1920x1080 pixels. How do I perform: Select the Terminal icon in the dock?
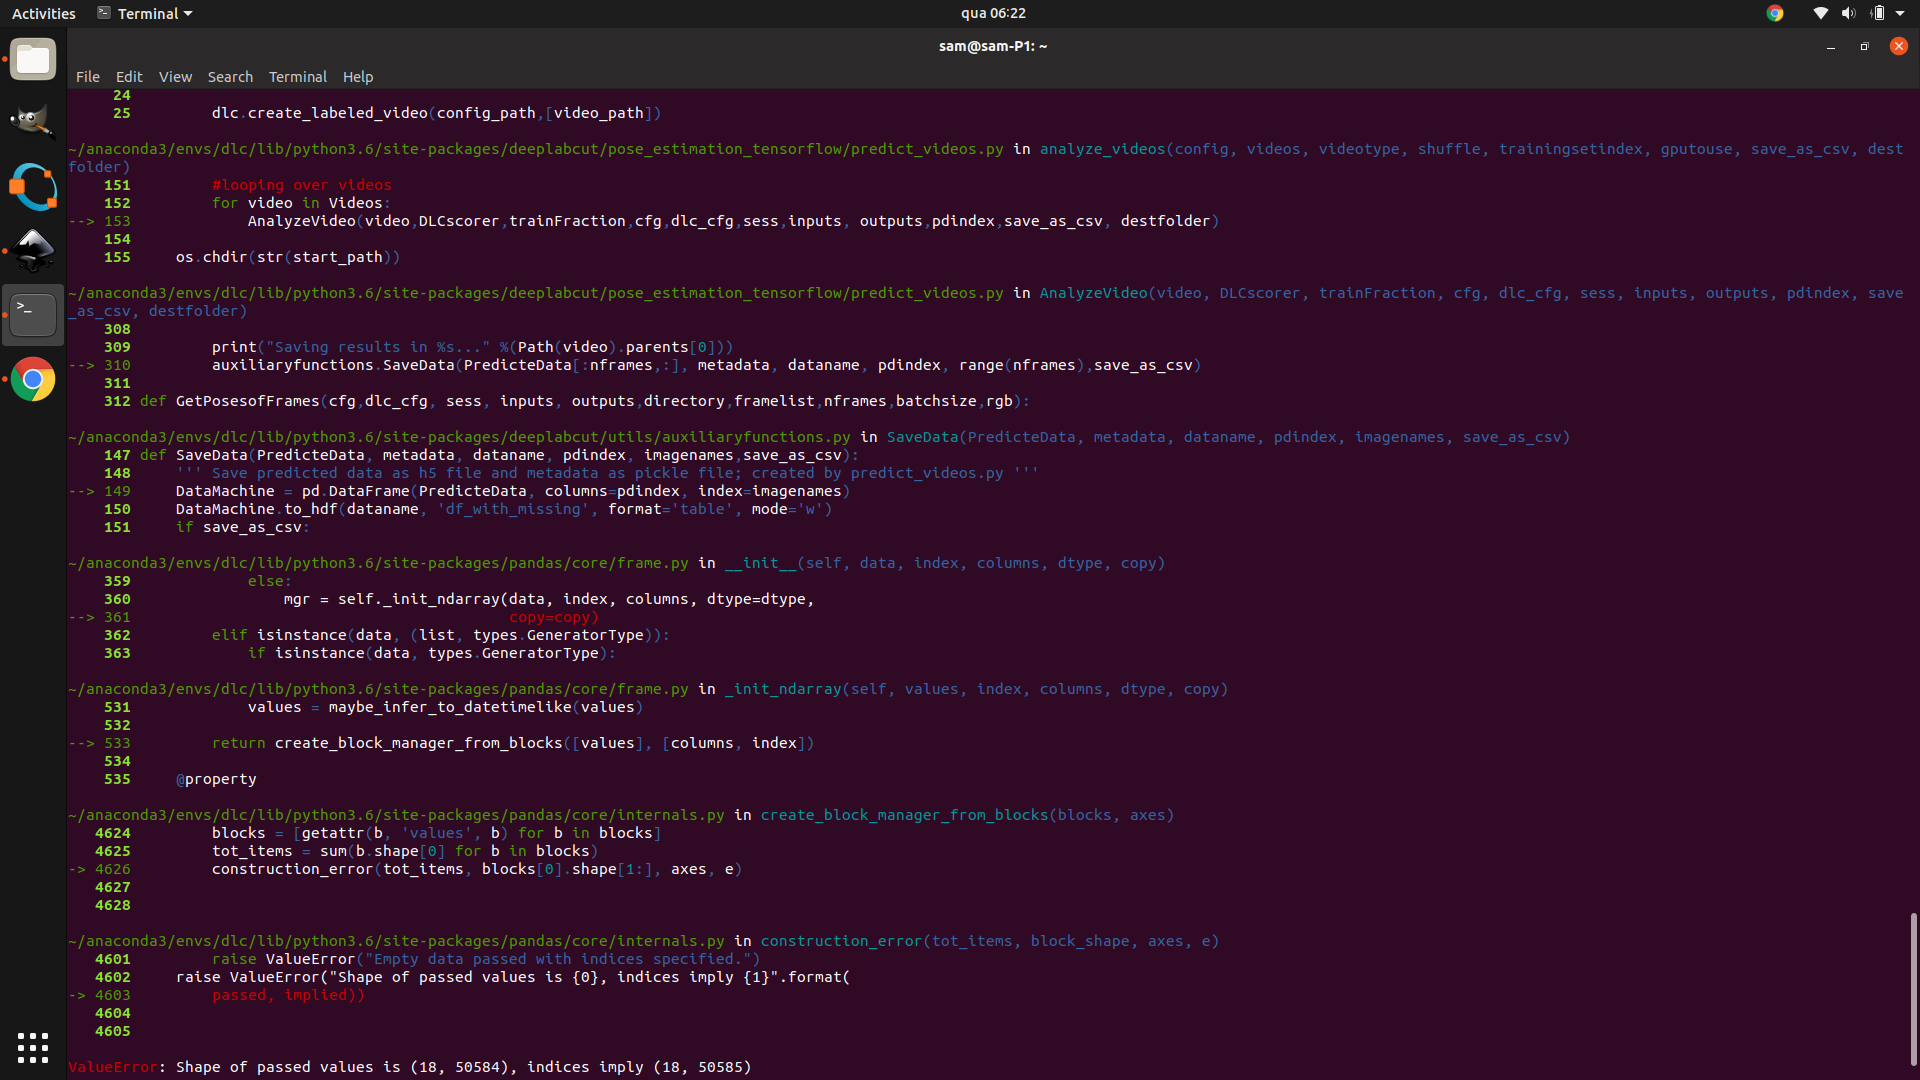(33, 314)
